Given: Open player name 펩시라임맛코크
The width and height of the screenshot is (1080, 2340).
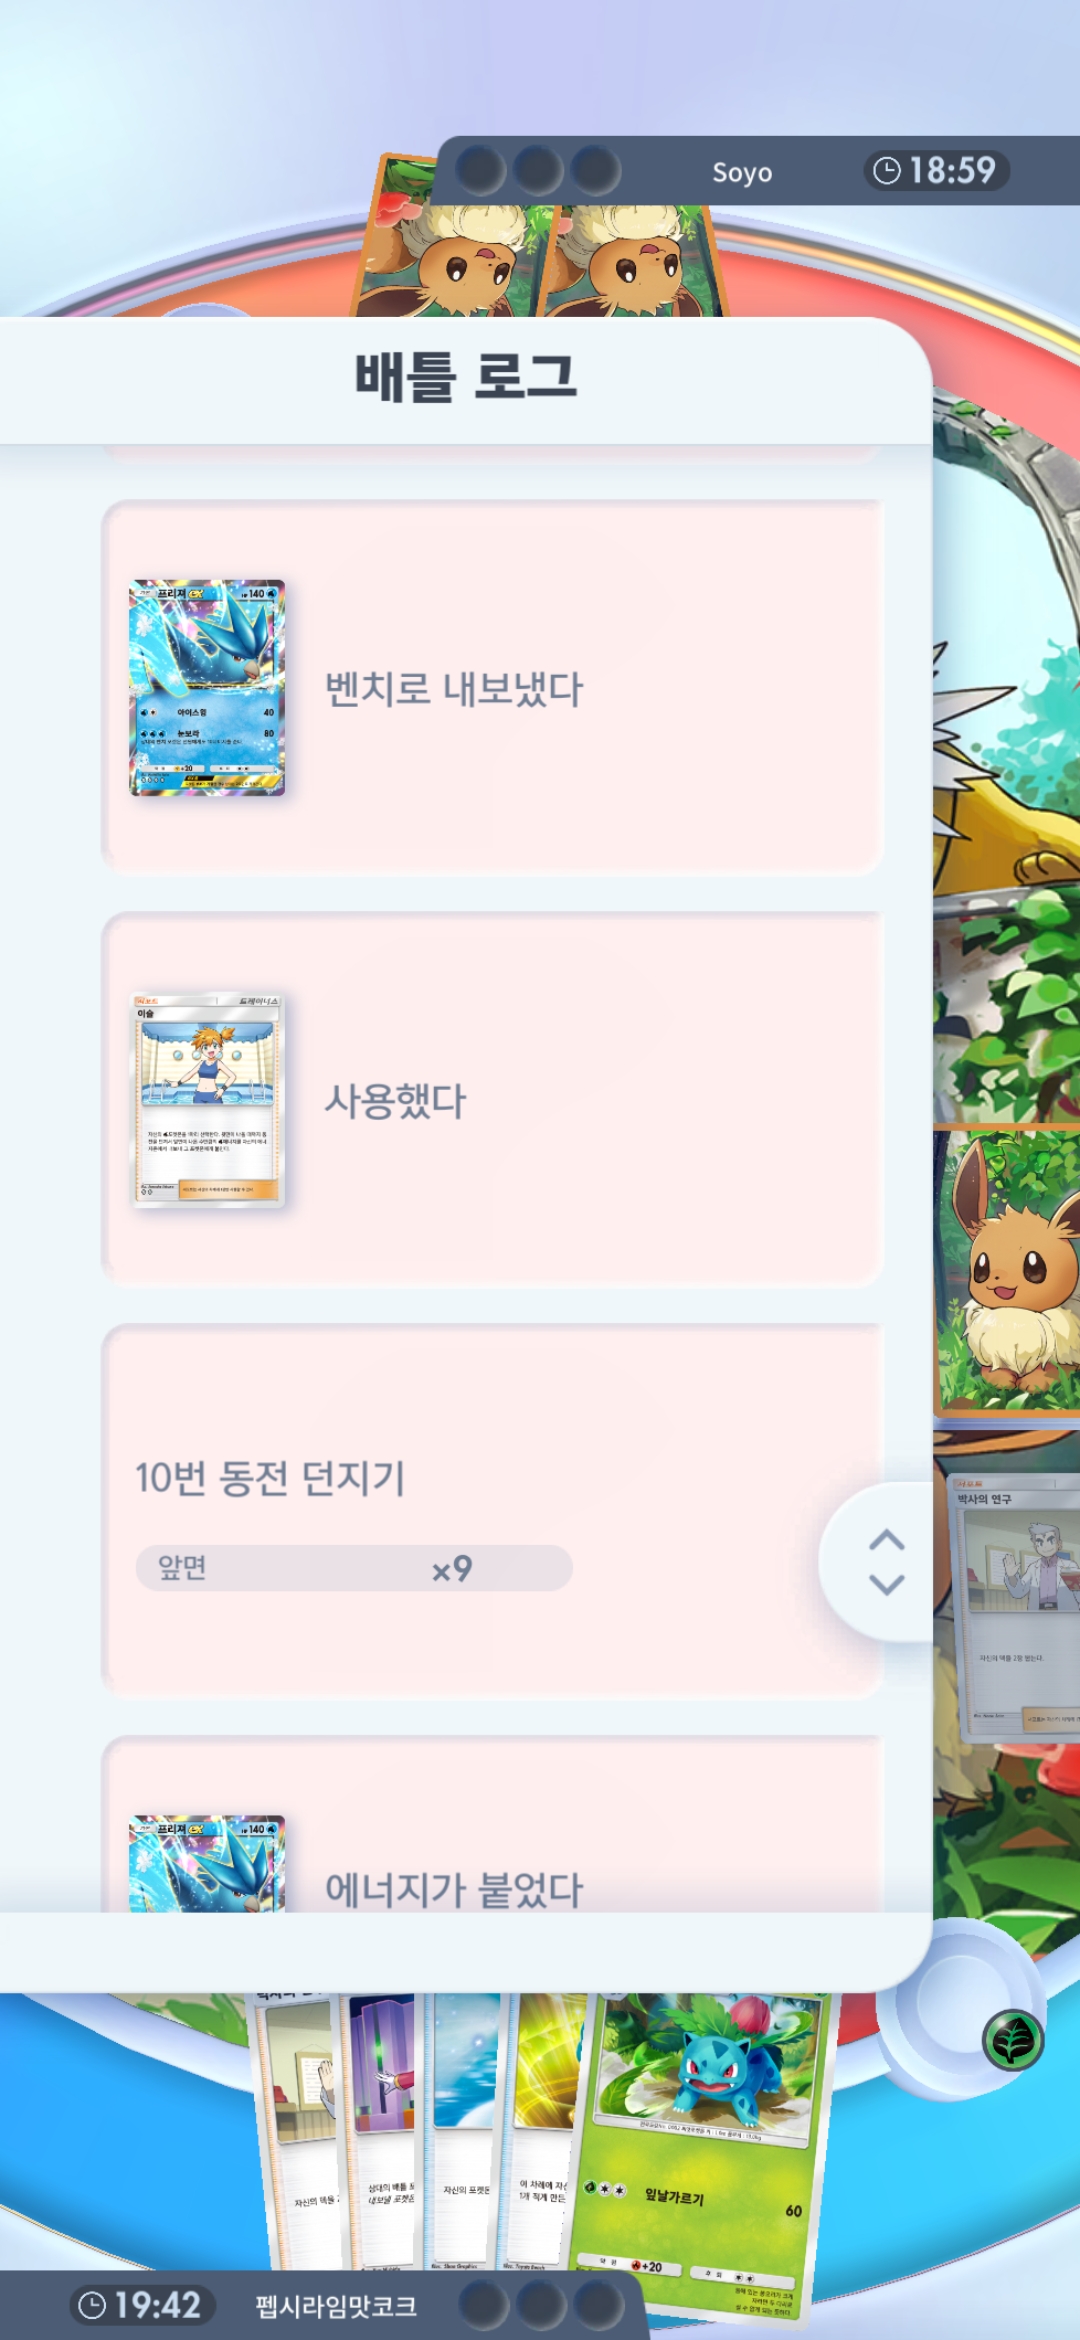Looking at the screenshot, I should click(336, 2306).
